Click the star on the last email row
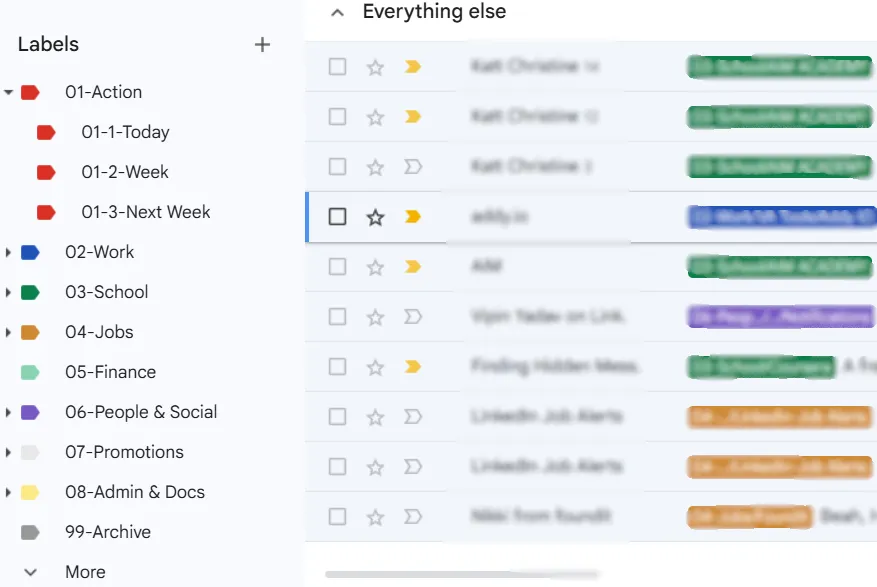877x587 pixels. click(x=375, y=517)
